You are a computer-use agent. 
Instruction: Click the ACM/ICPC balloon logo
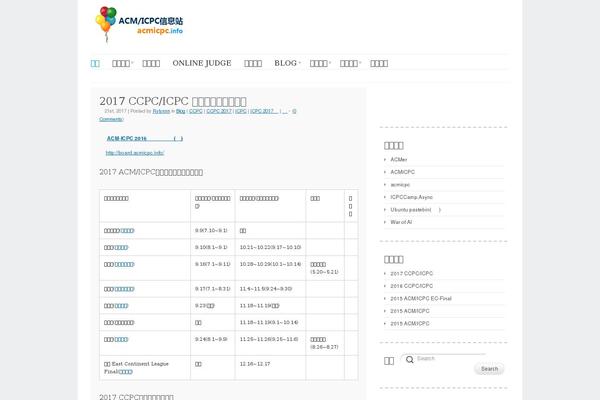pos(139,24)
